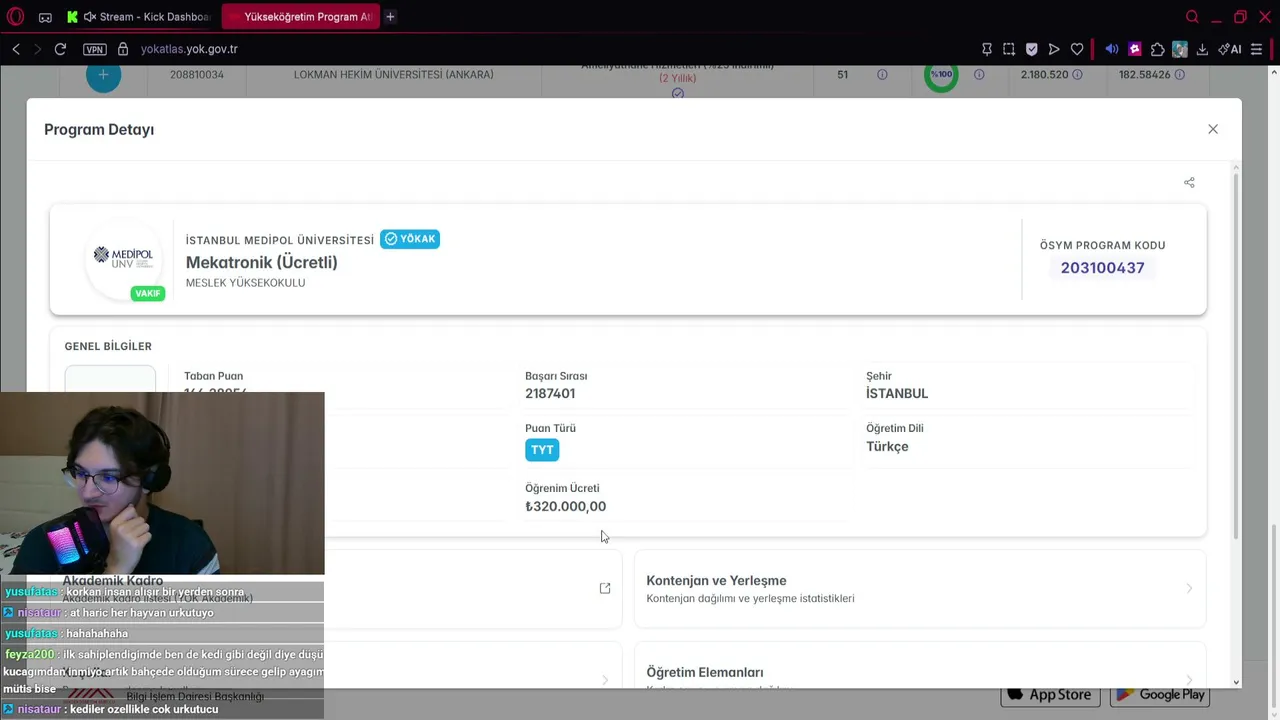Open the downloads icon
This screenshot has height=720, width=1280.
pos(1203,49)
